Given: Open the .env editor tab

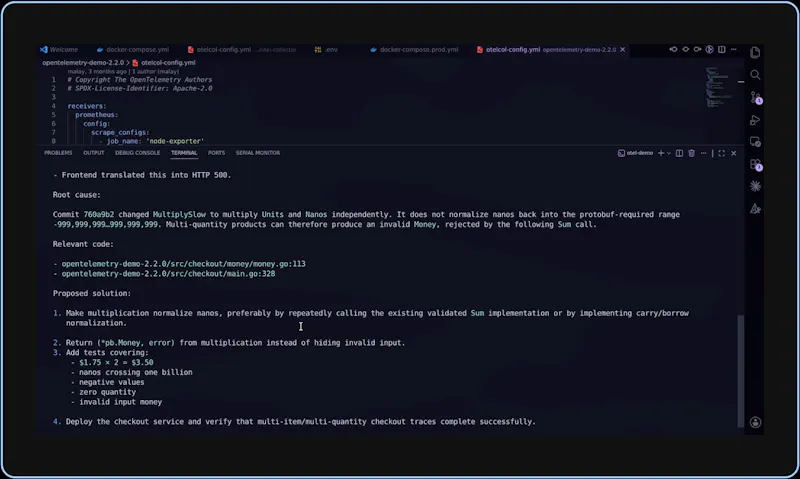Looking at the screenshot, I should pyautogui.click(x=327, y=49).
